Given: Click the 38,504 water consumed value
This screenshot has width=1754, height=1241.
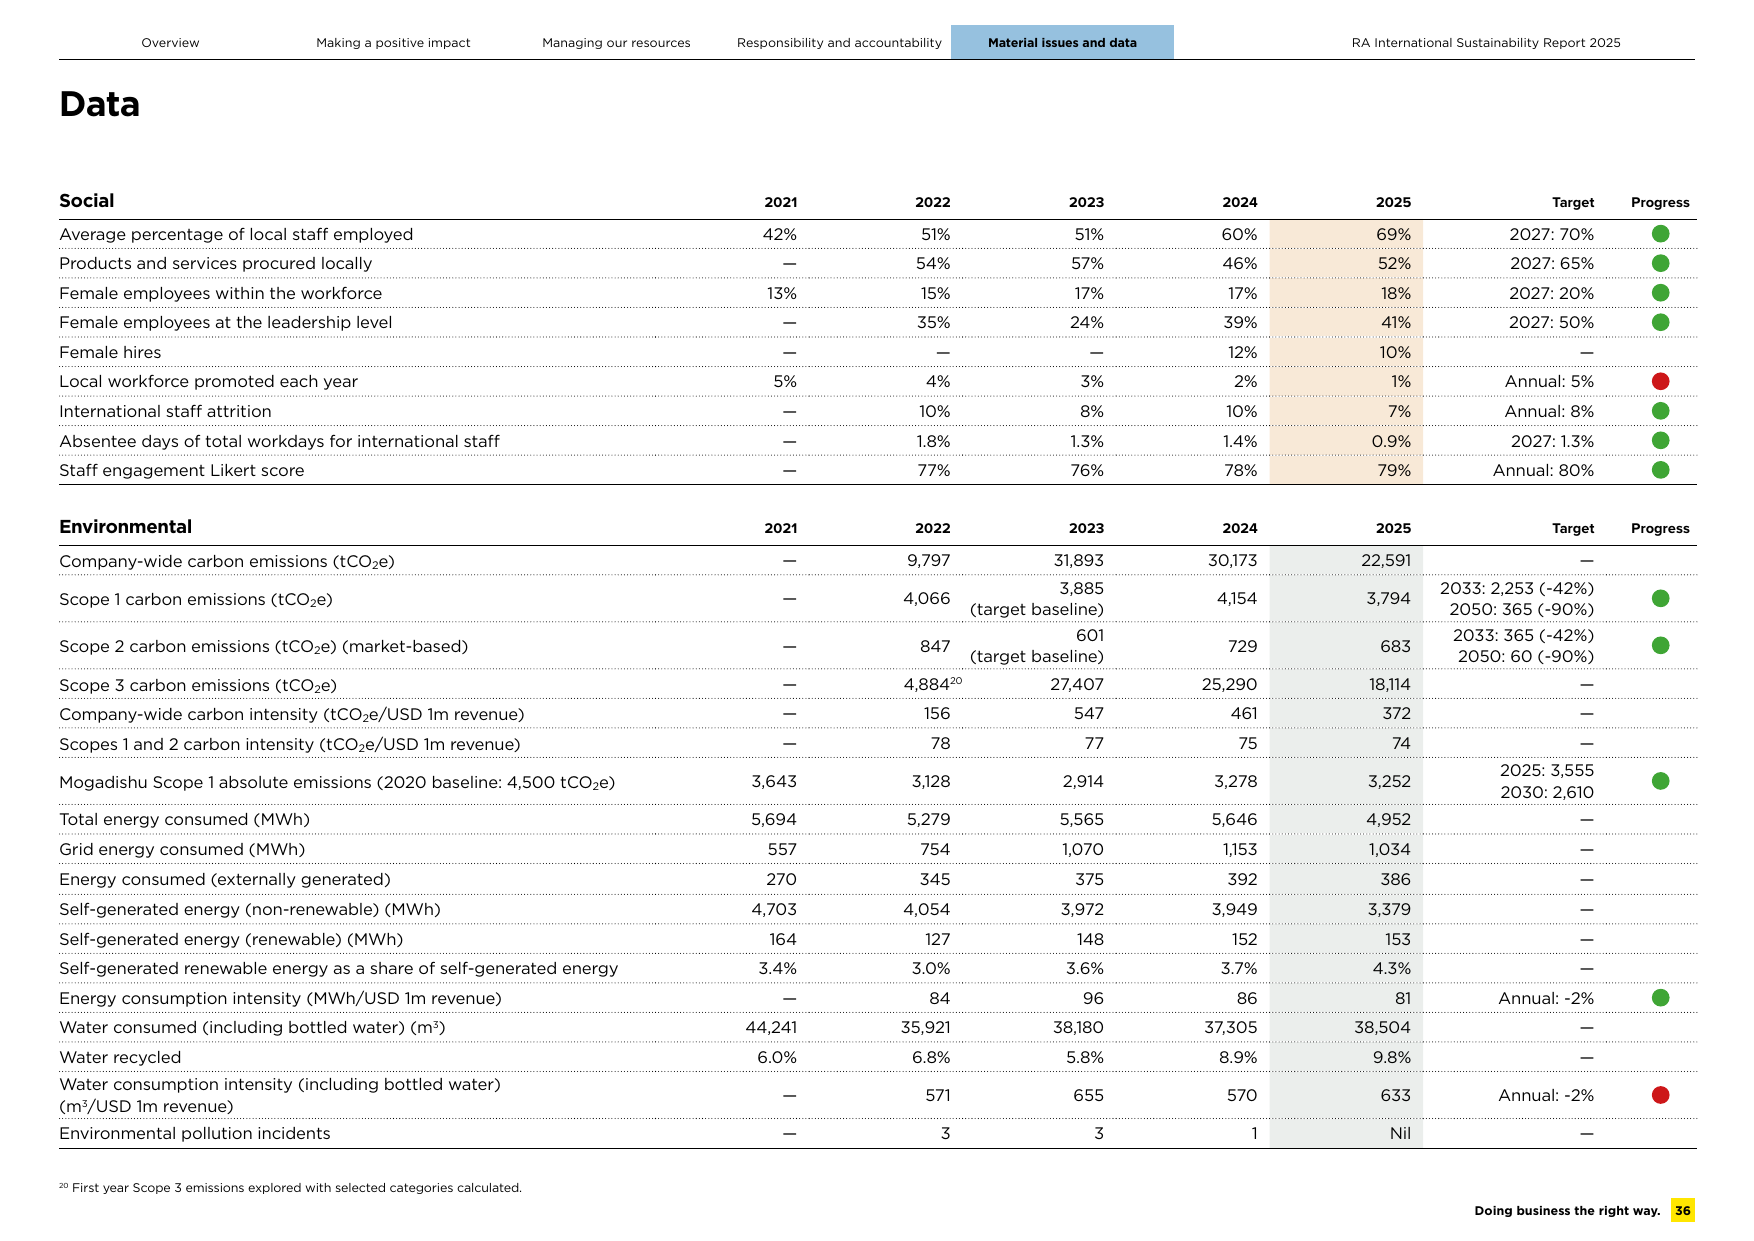Looking at the screenshot, I should tap(1383, 1027).
